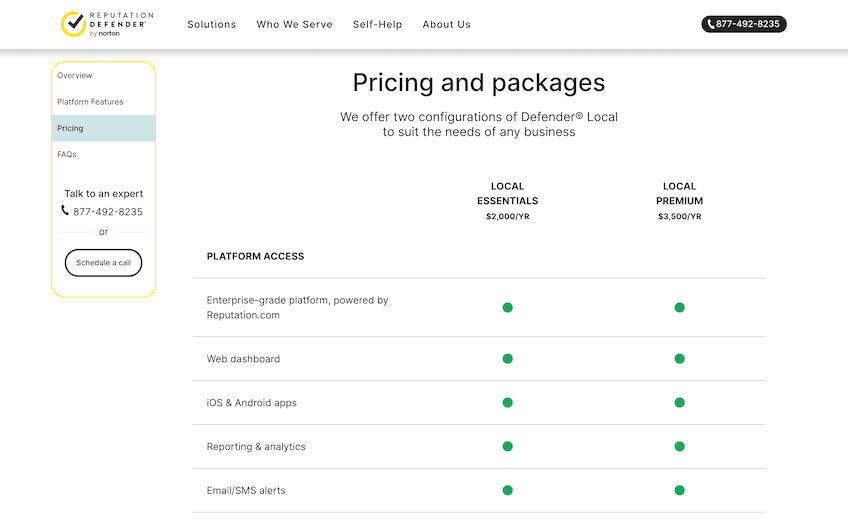This screenshot has width=848, height=524.
Task: Click green dot for Web dashboard Premium
Action: [x=679, y=359]
